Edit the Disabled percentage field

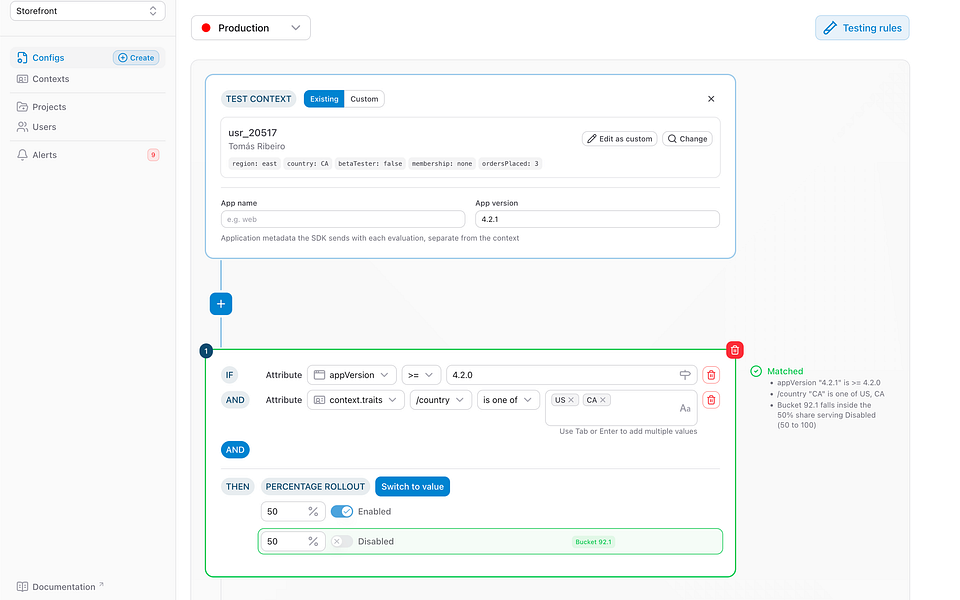tap(293, 541)
